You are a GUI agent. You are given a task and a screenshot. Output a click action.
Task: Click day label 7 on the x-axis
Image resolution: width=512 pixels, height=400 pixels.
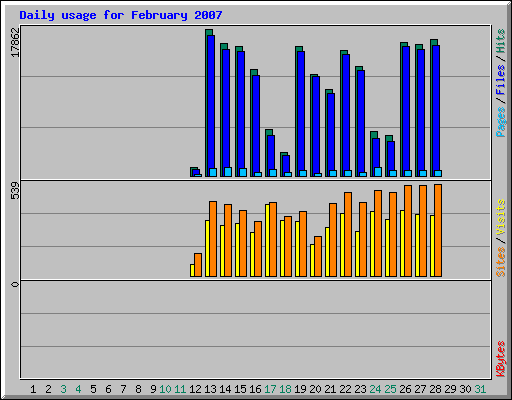click(x=123, y=389)
